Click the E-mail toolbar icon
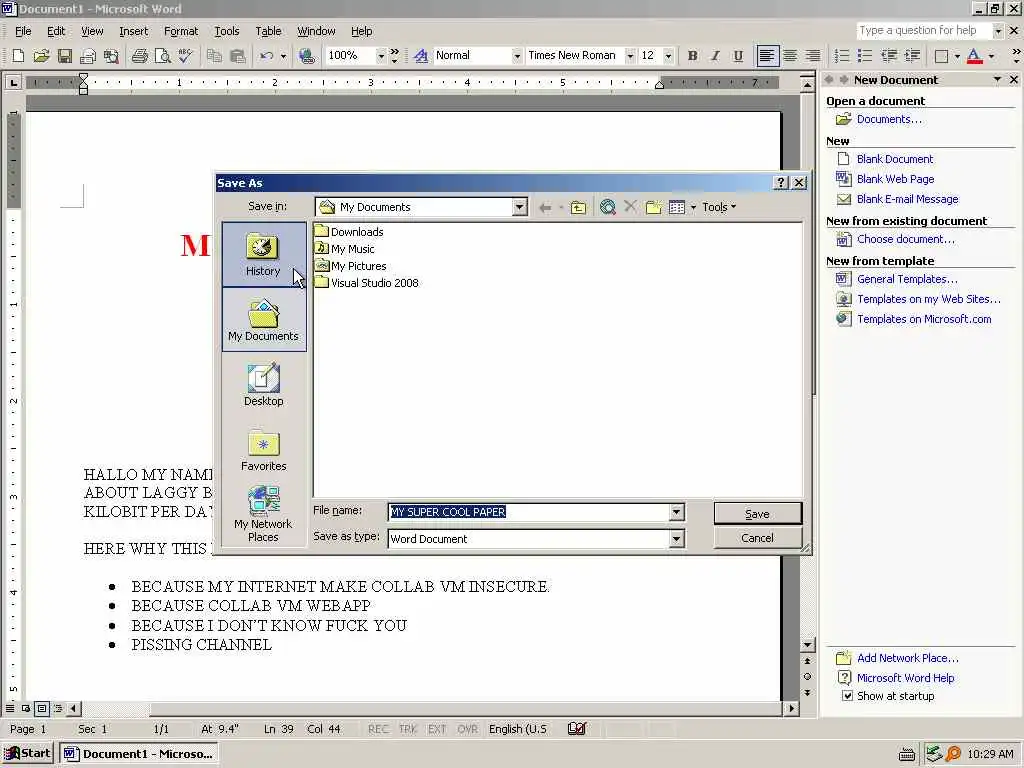1024x768 pixels. coord(88,56)
